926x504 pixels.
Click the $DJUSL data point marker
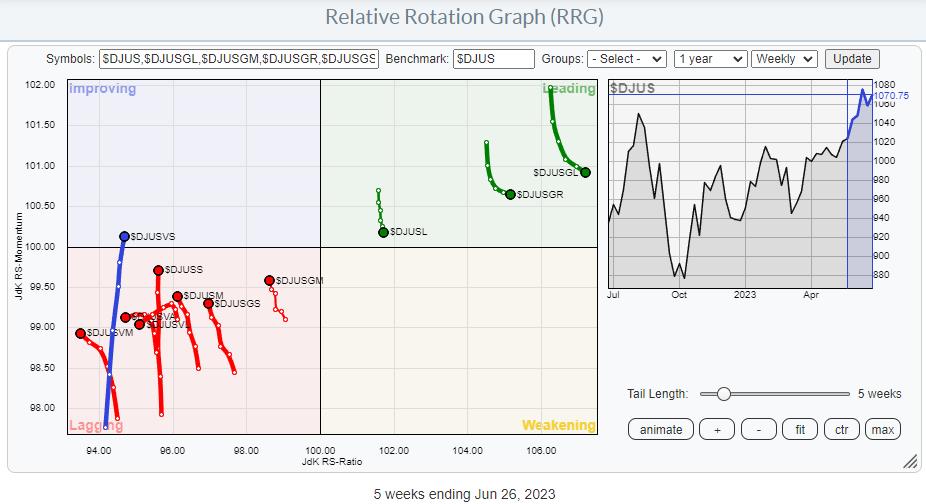383,232
